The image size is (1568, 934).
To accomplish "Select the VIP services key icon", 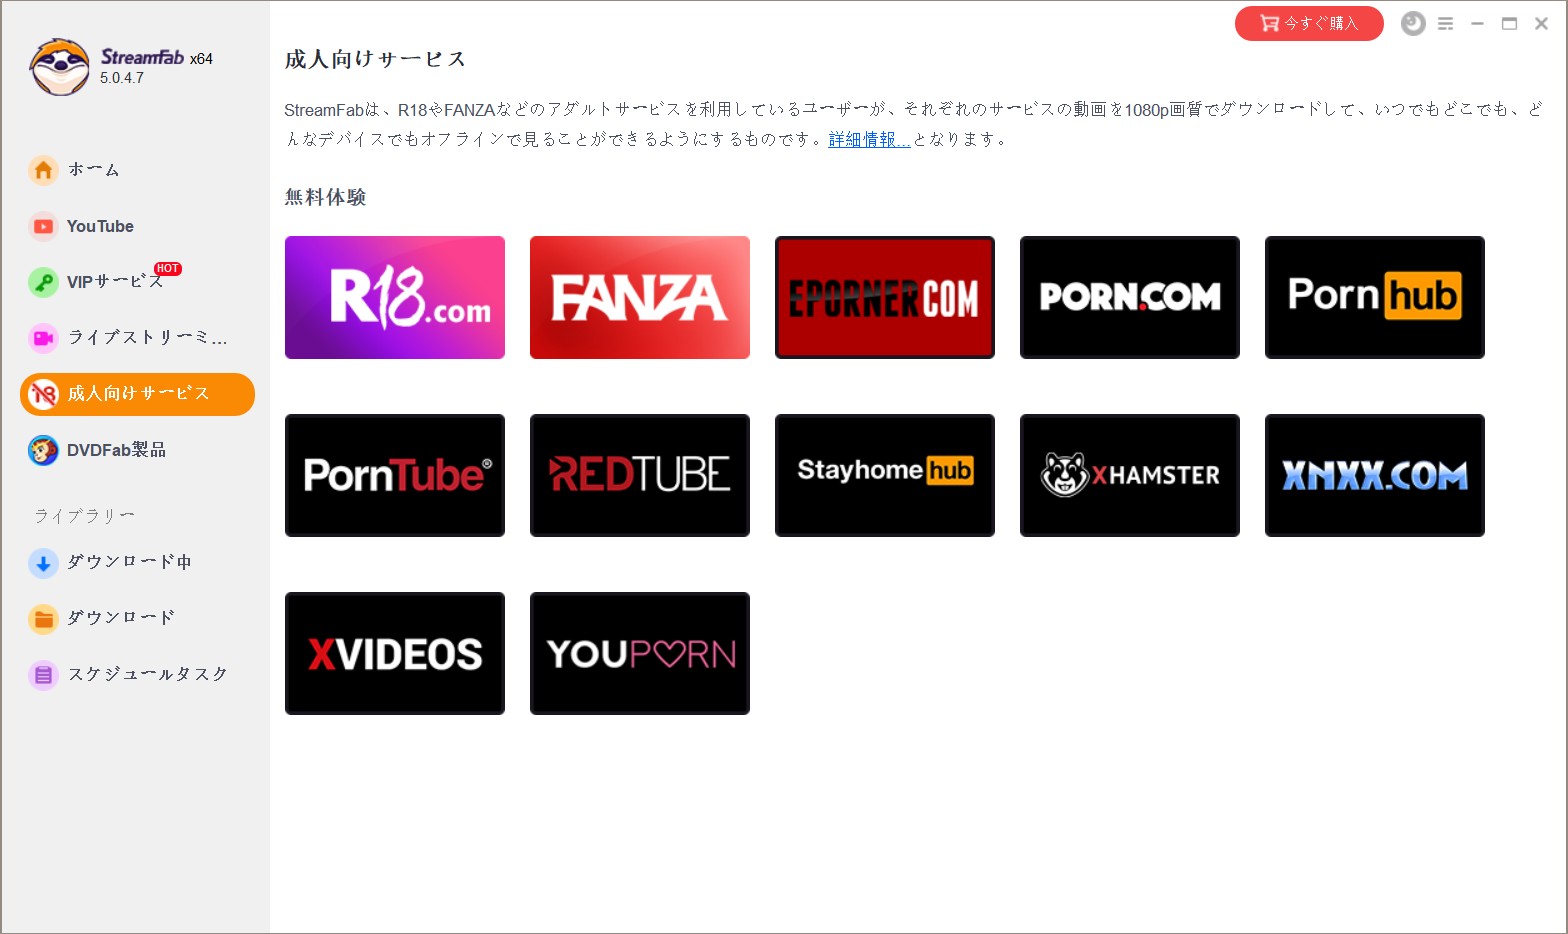I will tap(43, 283).
